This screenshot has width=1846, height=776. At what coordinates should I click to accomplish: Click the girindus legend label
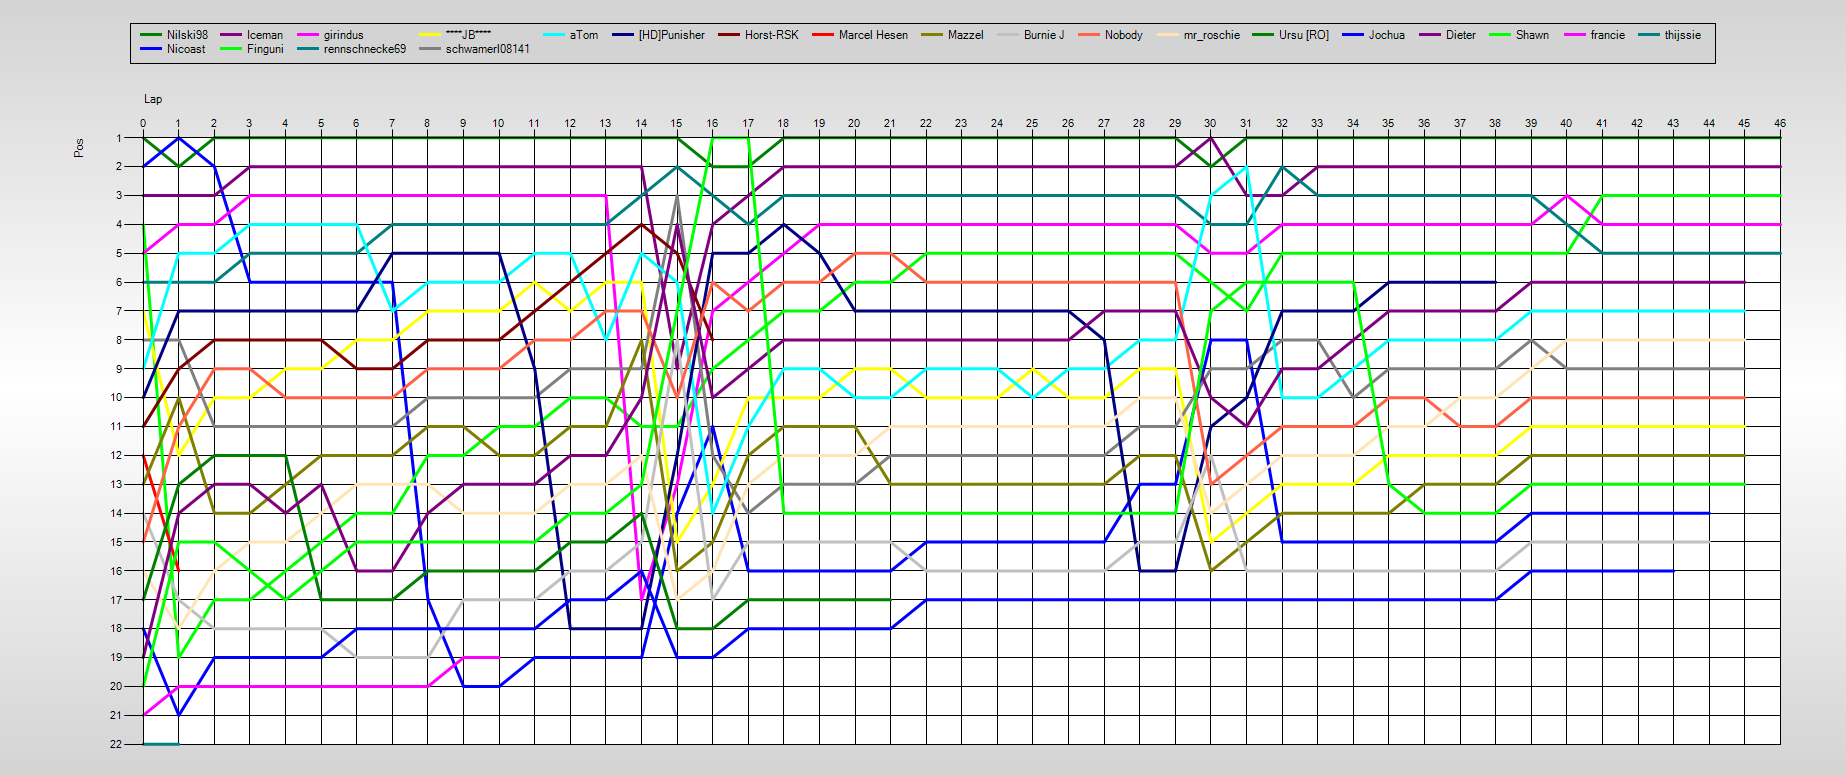pyautogui.click(x=343, y=35)
